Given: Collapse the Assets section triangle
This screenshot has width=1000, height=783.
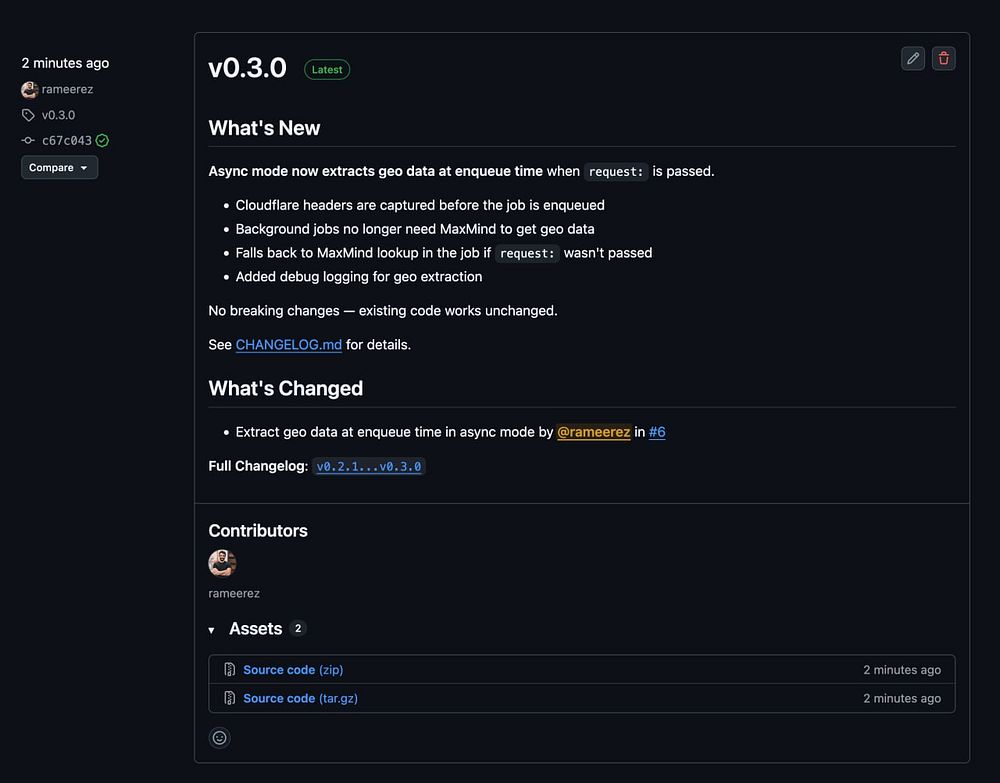Looking at the screenshot, I should coord(212,630).
